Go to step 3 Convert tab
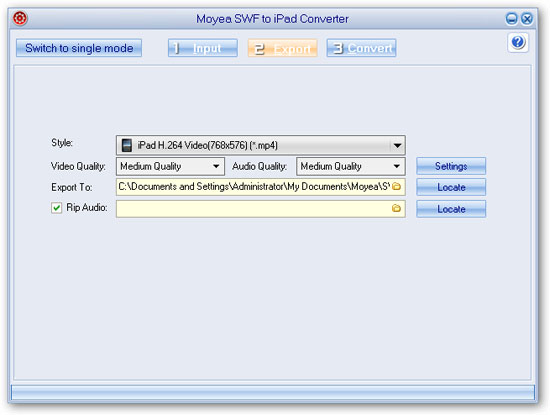This screenshot has height=415, width=550. 362,48
